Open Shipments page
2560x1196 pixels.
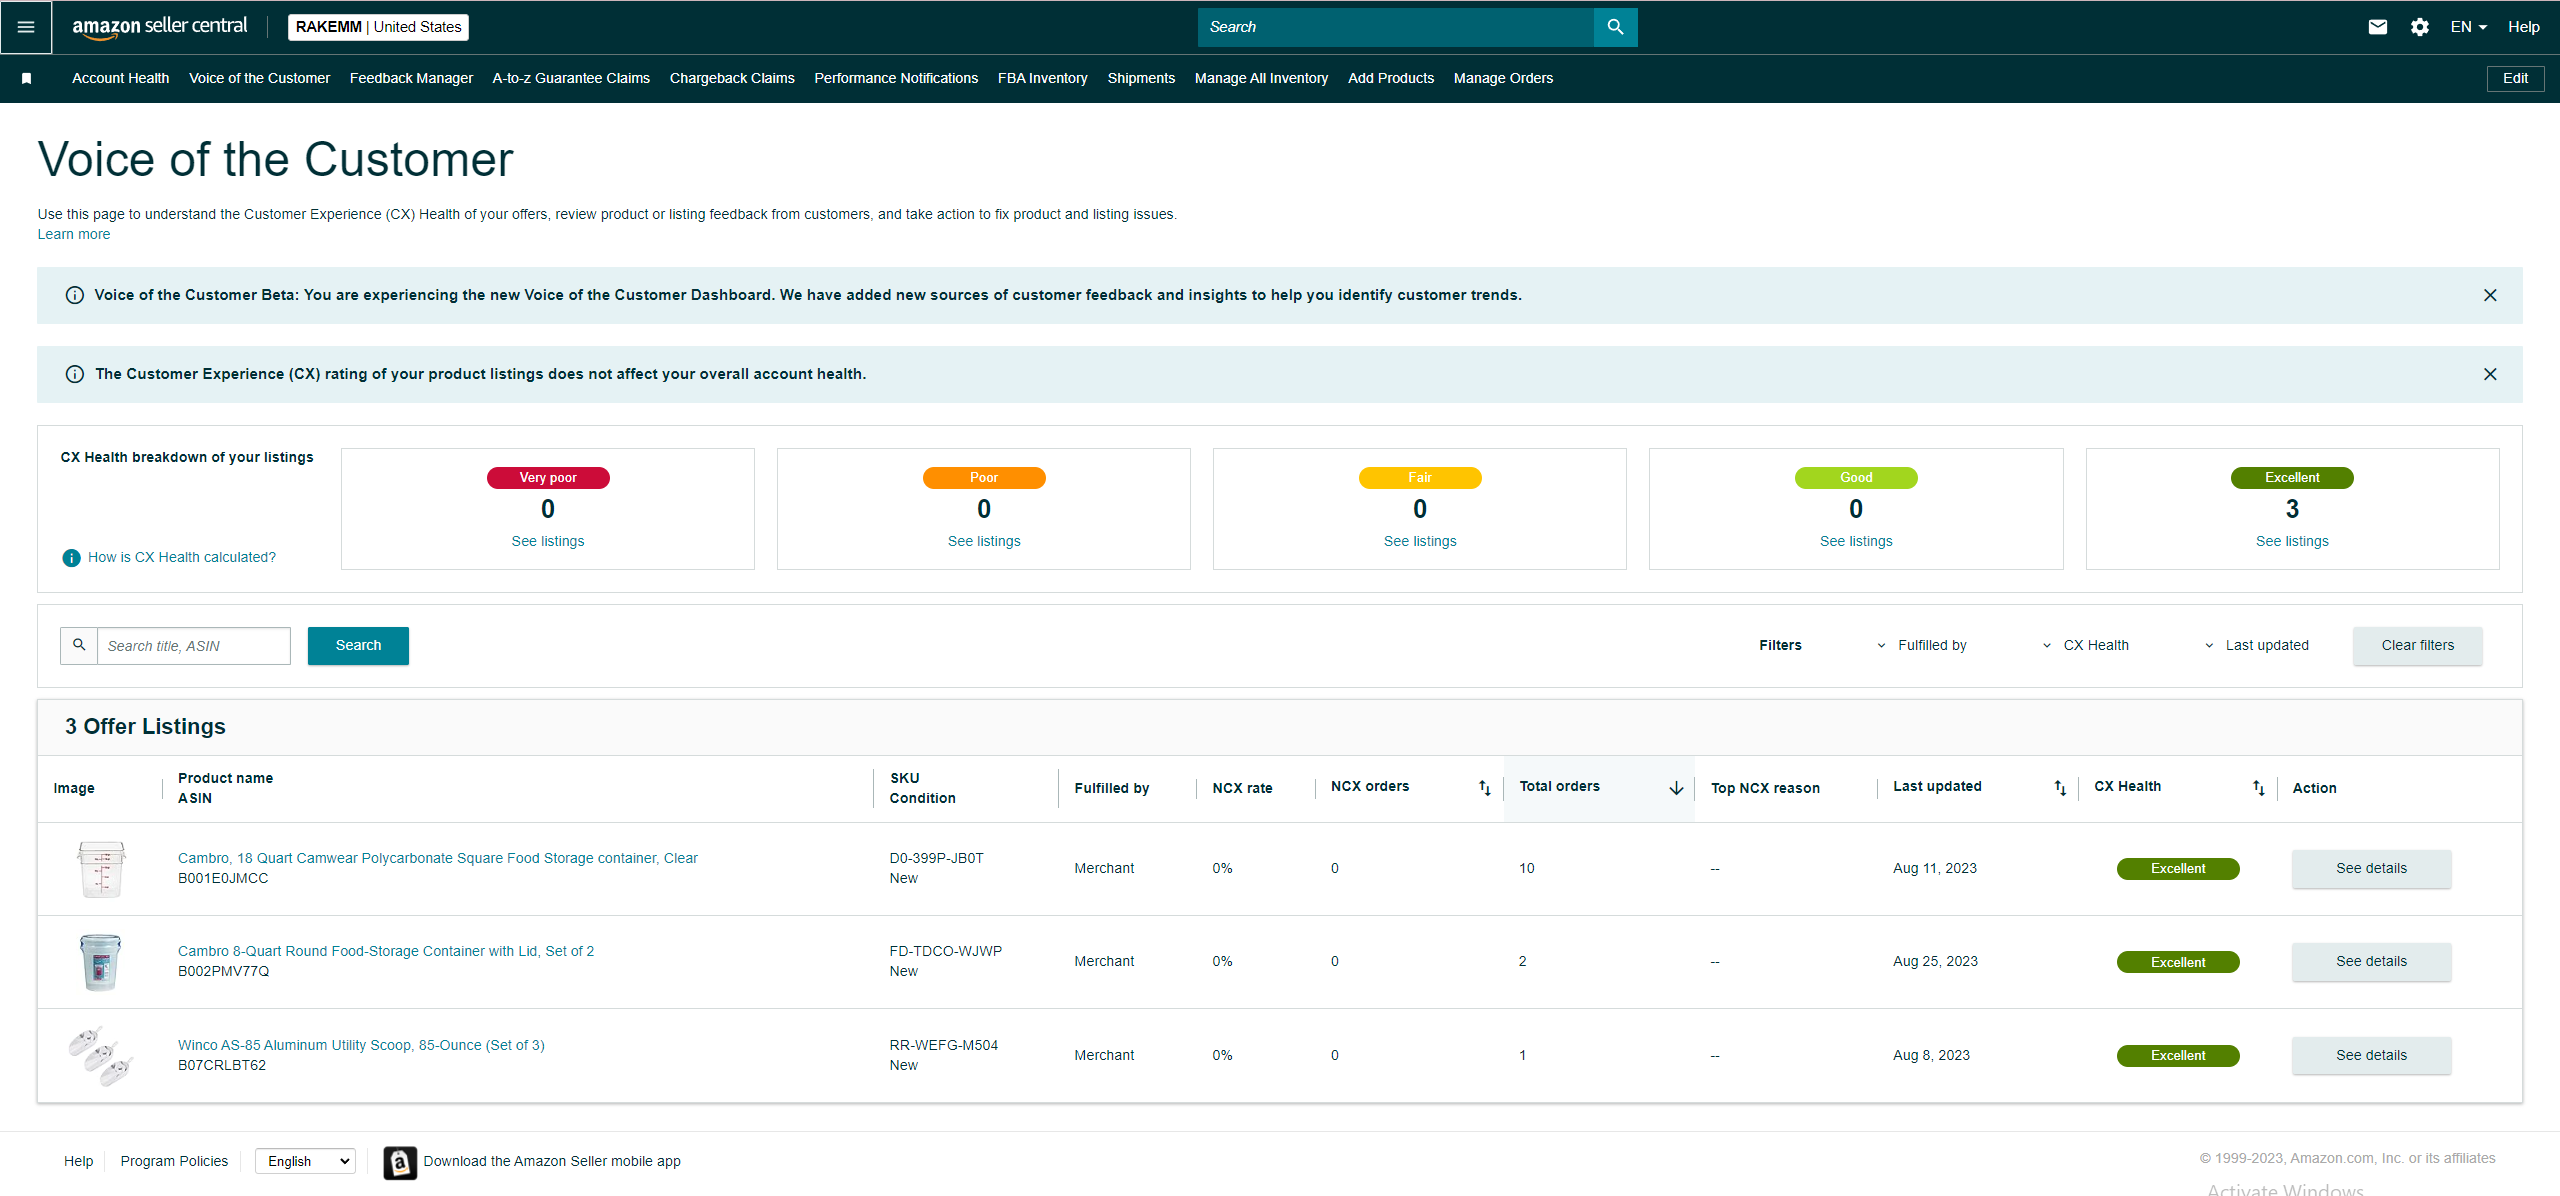click(1141, 78)
